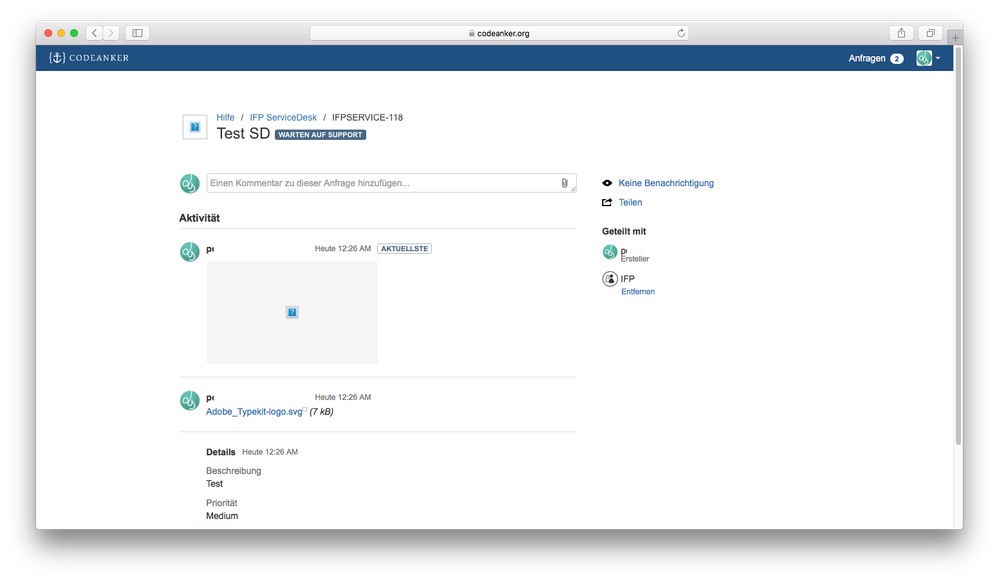Open the Hilfe breadcrumb link
This screenshot has width=999, height=581.
[225, 117]
